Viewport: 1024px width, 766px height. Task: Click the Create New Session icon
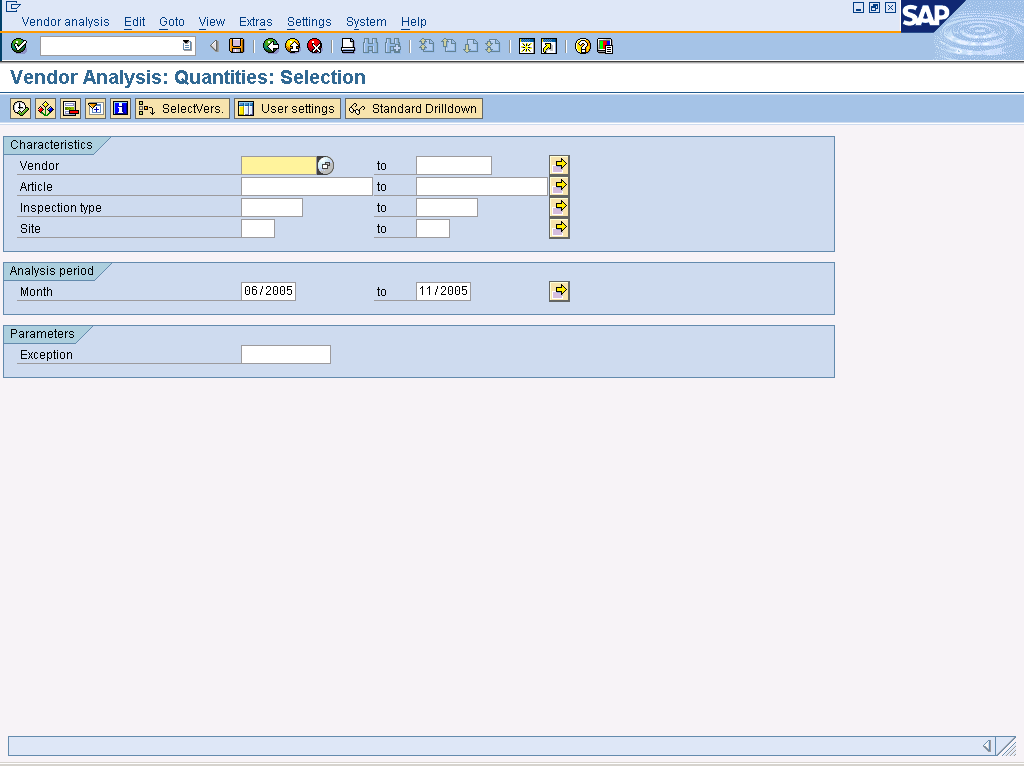click(x=526, y=46)
